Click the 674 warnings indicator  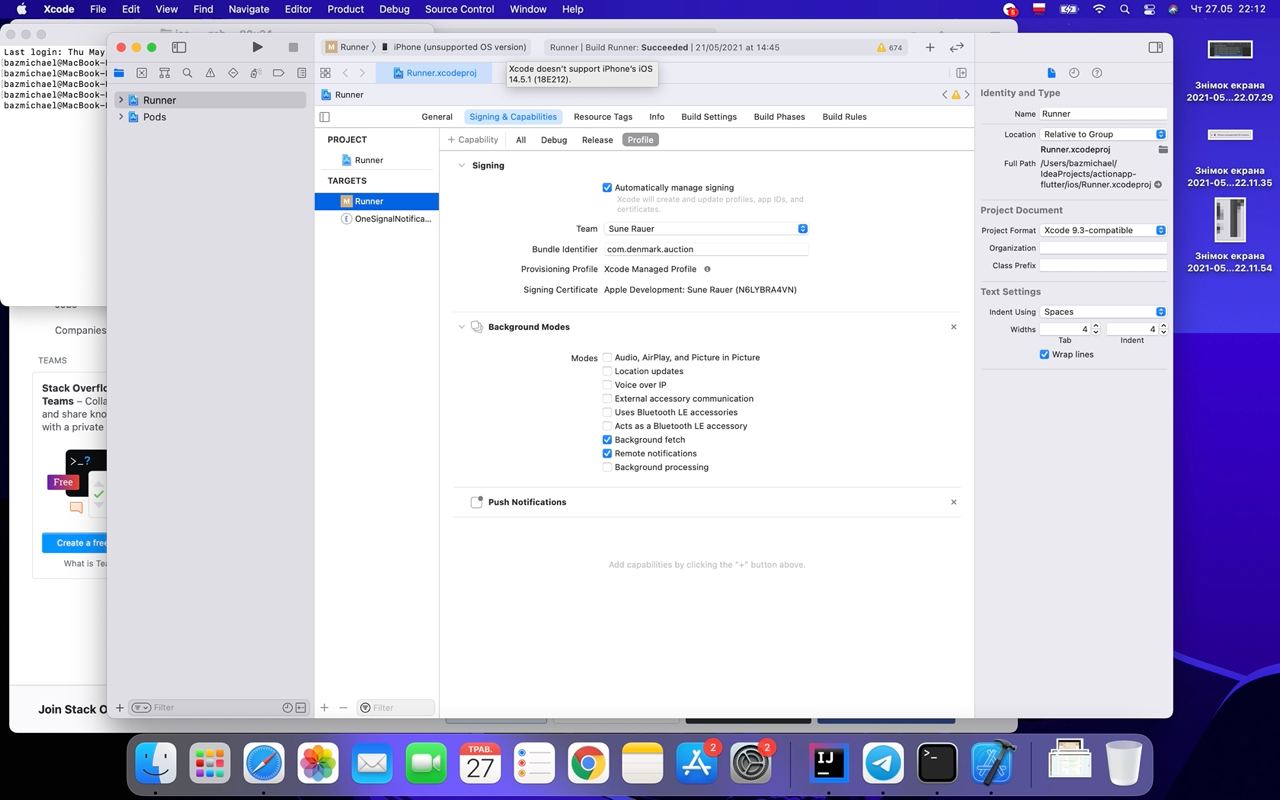pyautogui.click(x=889, y=47)
